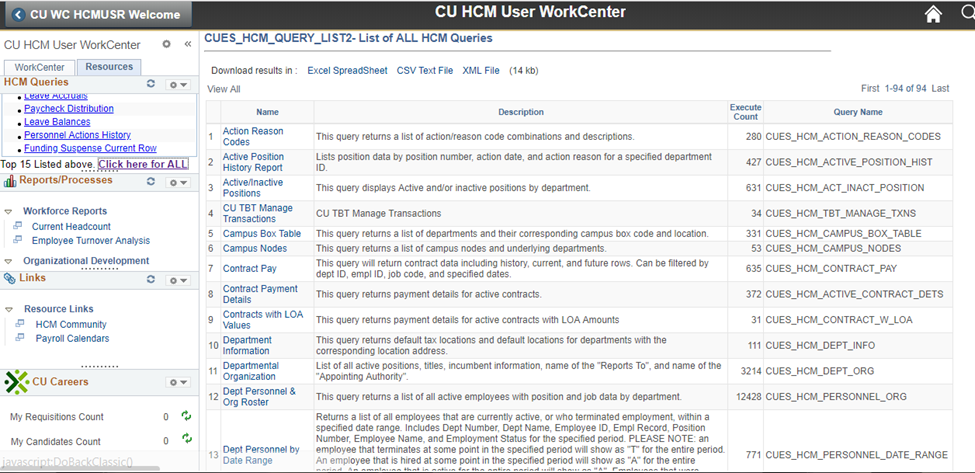
Task: Click the icon beside Employee Turnover Analysis
Action: click(18, 239)
